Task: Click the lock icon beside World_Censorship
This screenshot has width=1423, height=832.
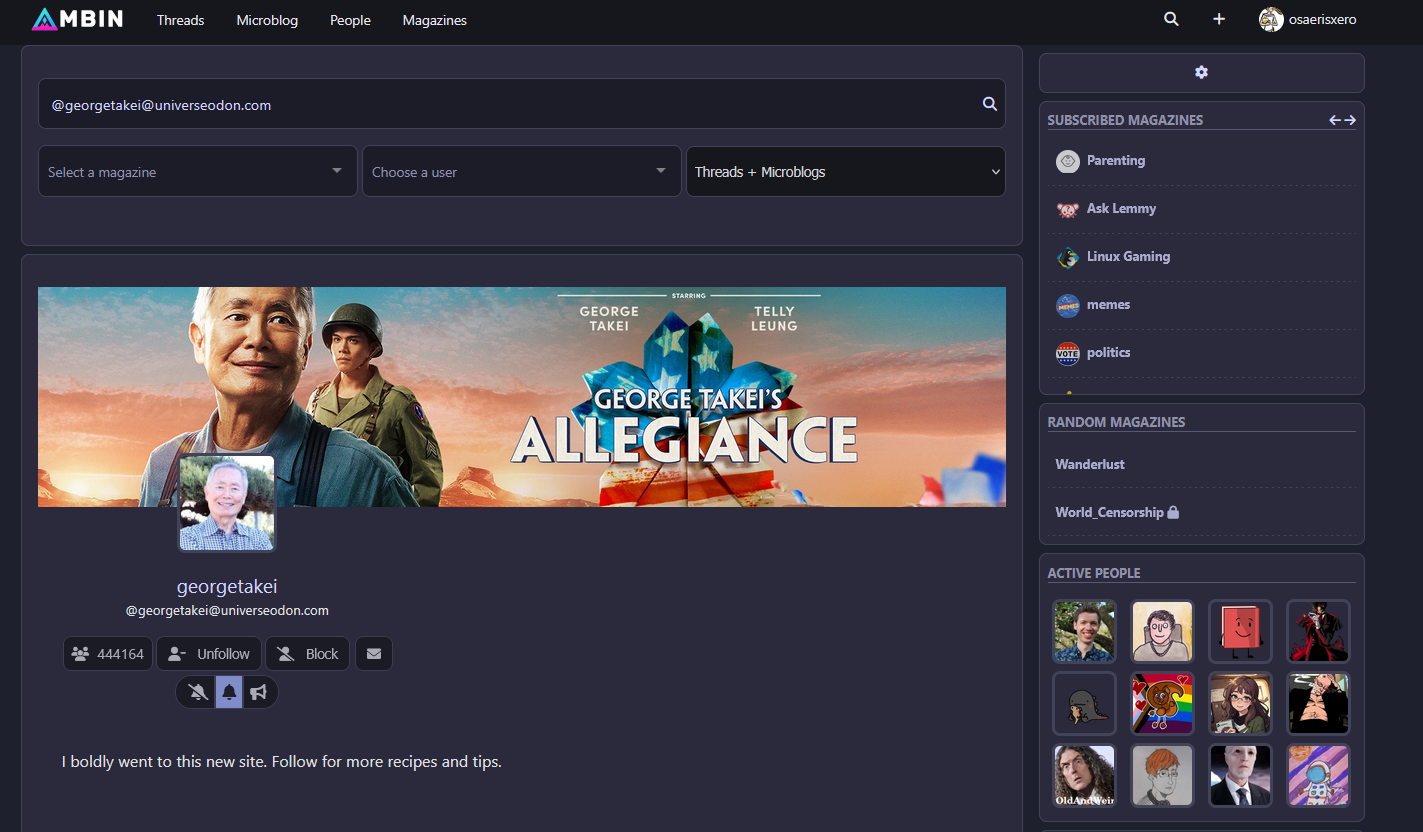Action: [x=1173, y=512]
